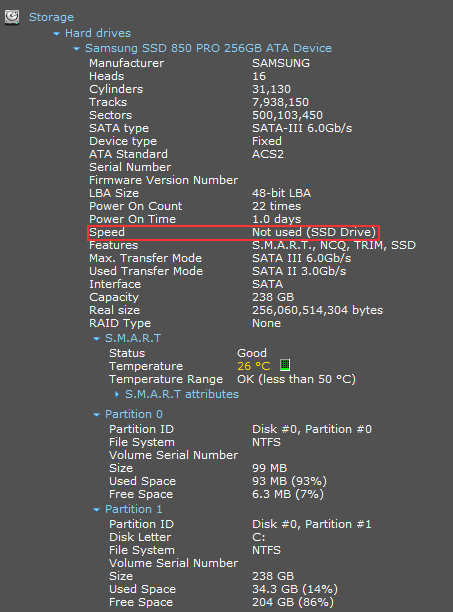Select Samsung SSD 850 PRO 256GB ATA Device title
The width and height of the screenshot is (453, 612).
[208, 48]
